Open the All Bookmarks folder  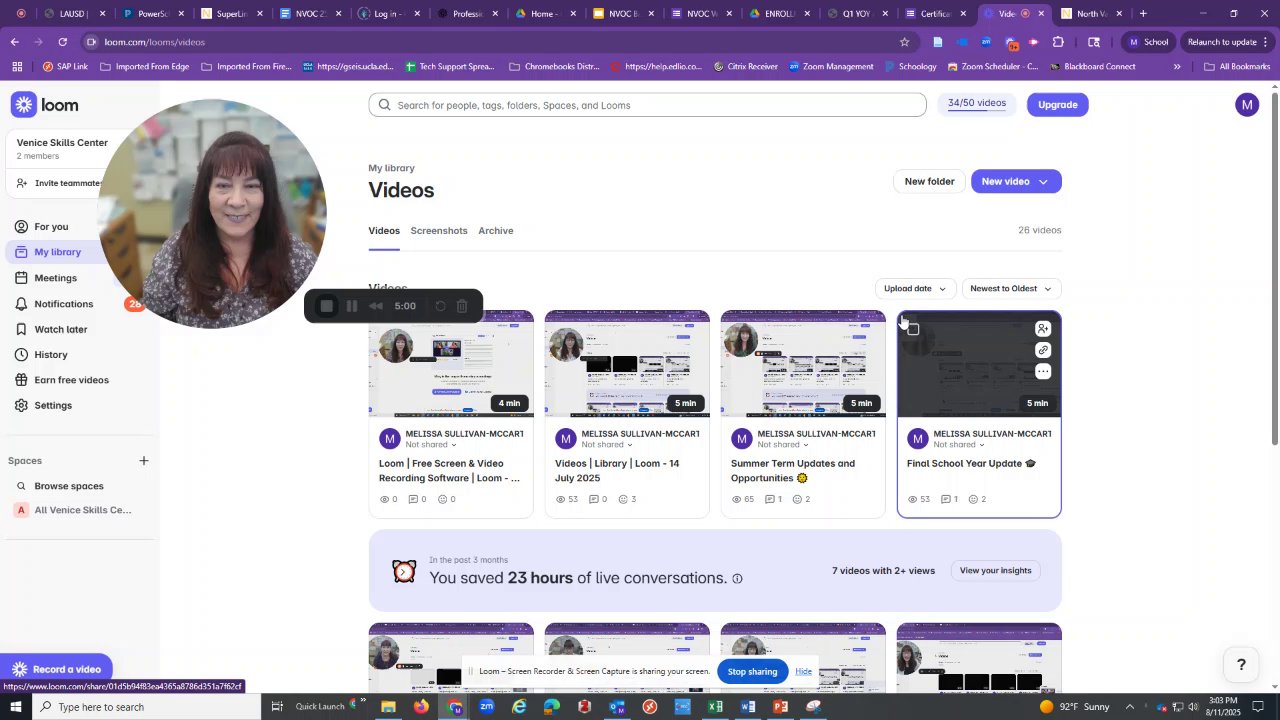pos(1237,67)
